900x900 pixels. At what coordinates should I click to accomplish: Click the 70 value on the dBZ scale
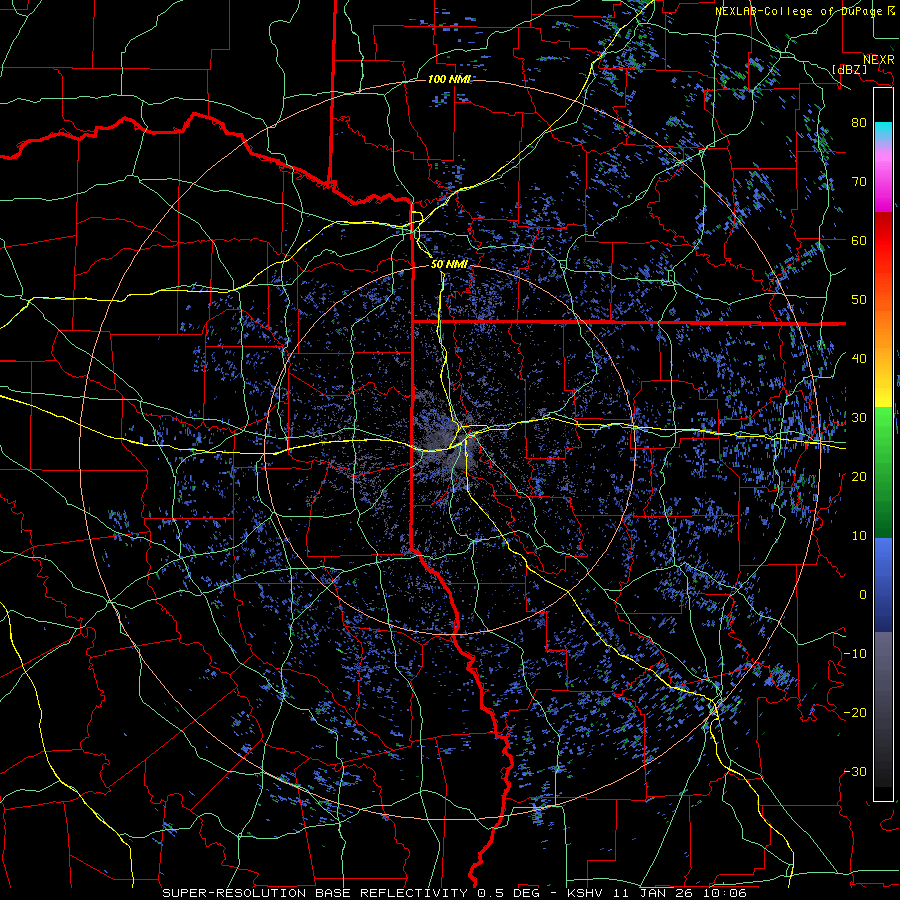tap(859, 181)
